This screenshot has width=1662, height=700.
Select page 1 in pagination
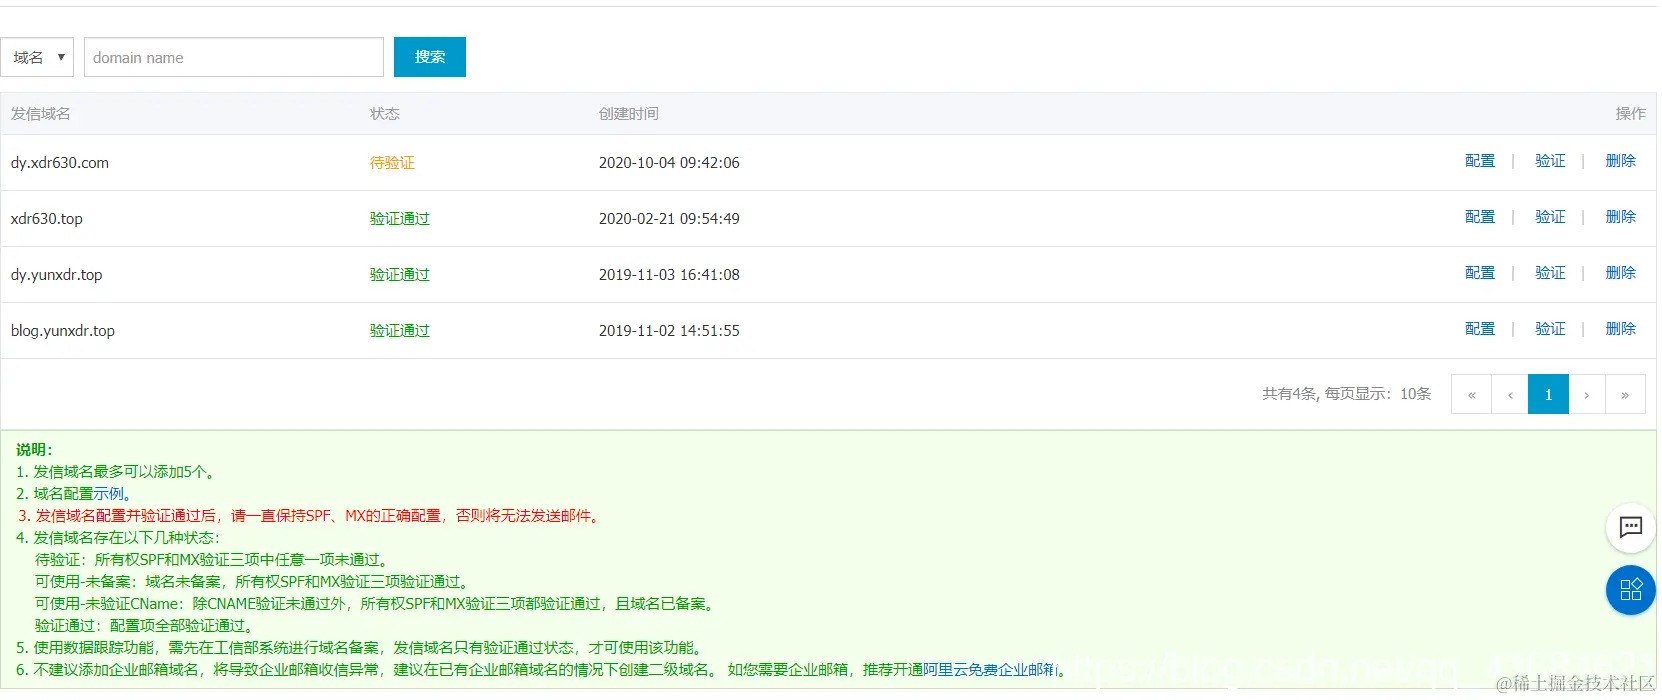tap(1548, 394)
